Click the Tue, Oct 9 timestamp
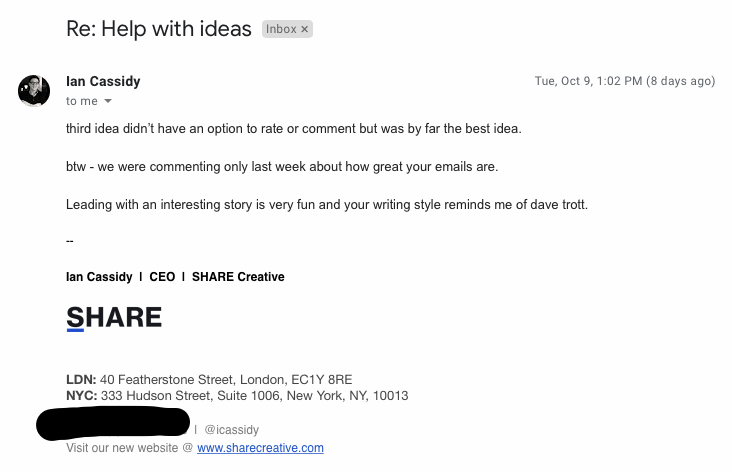732x472 pixels. (625, 81)
